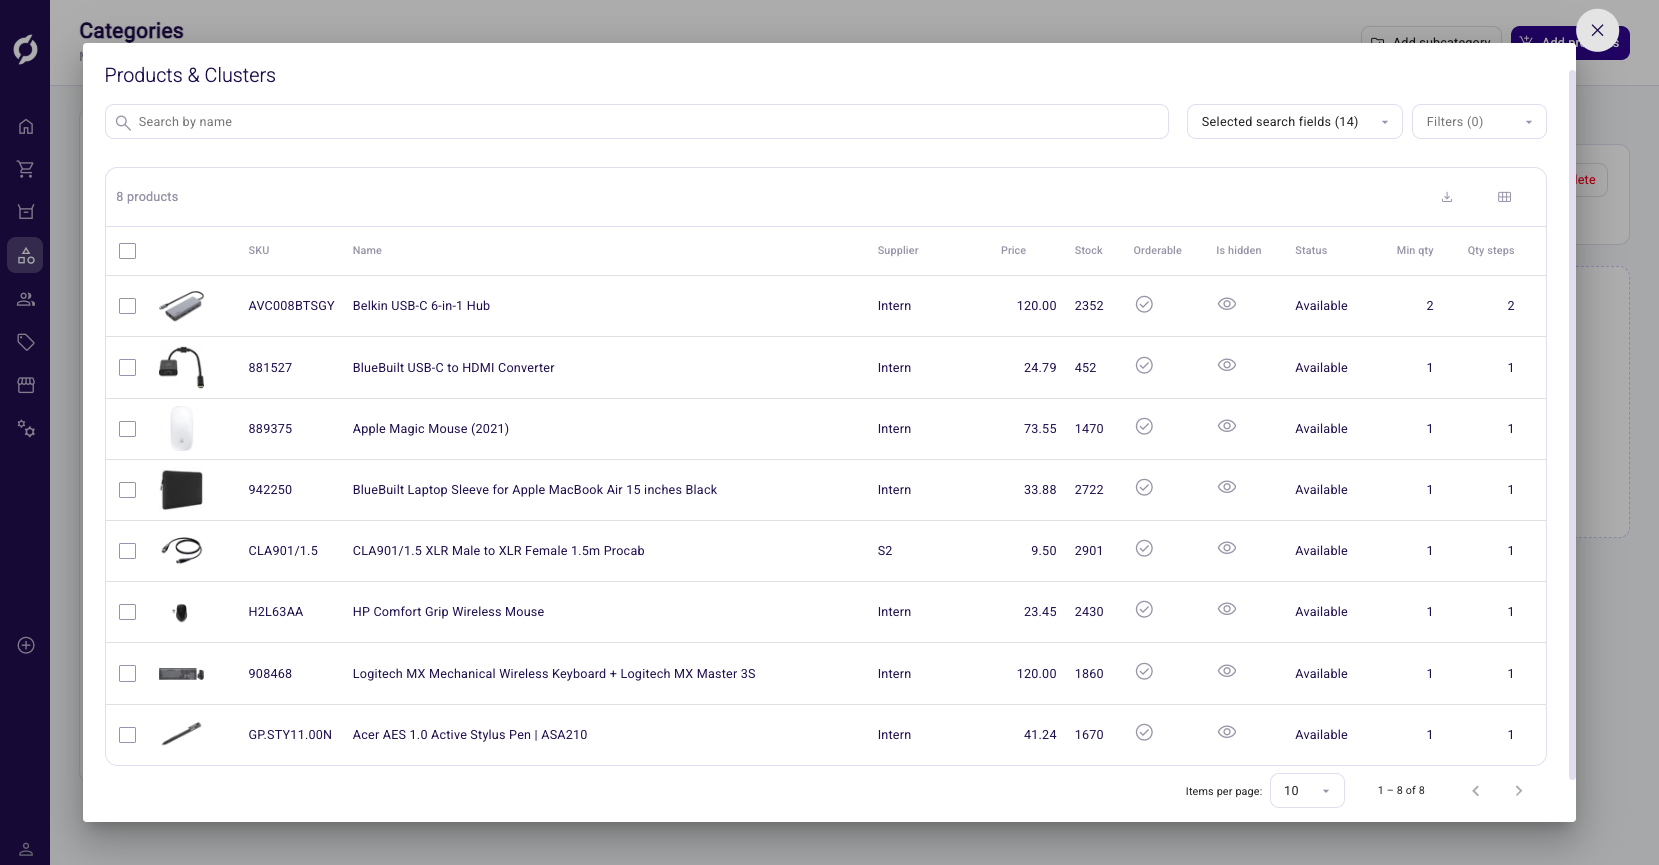Click the dialog vertical scrollbar
Viewport: 1659px width, 865px height.
1572,425
